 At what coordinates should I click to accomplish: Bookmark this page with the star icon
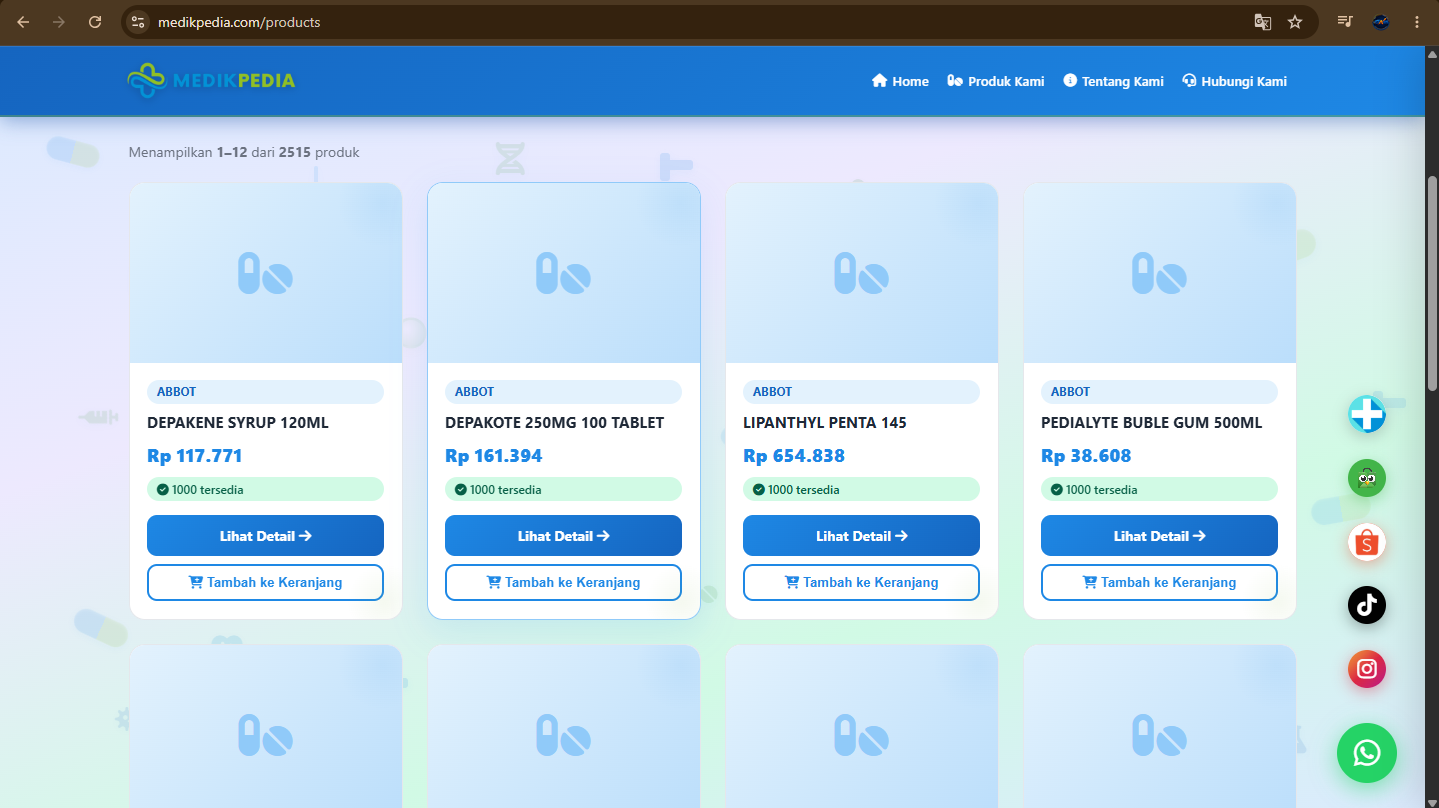[1295, 22]
